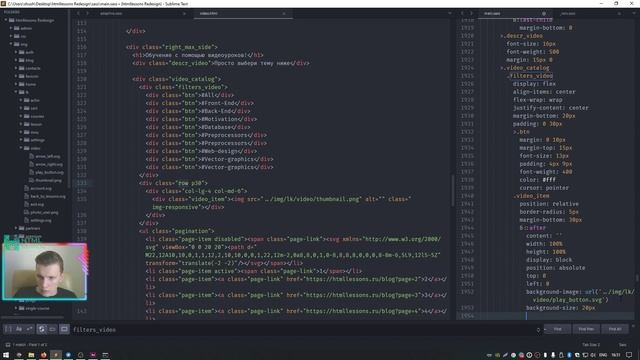This screenshot has height=360, width=640.
Task: Open thumbnail.png file in sidebar
Action: point(48,180)
